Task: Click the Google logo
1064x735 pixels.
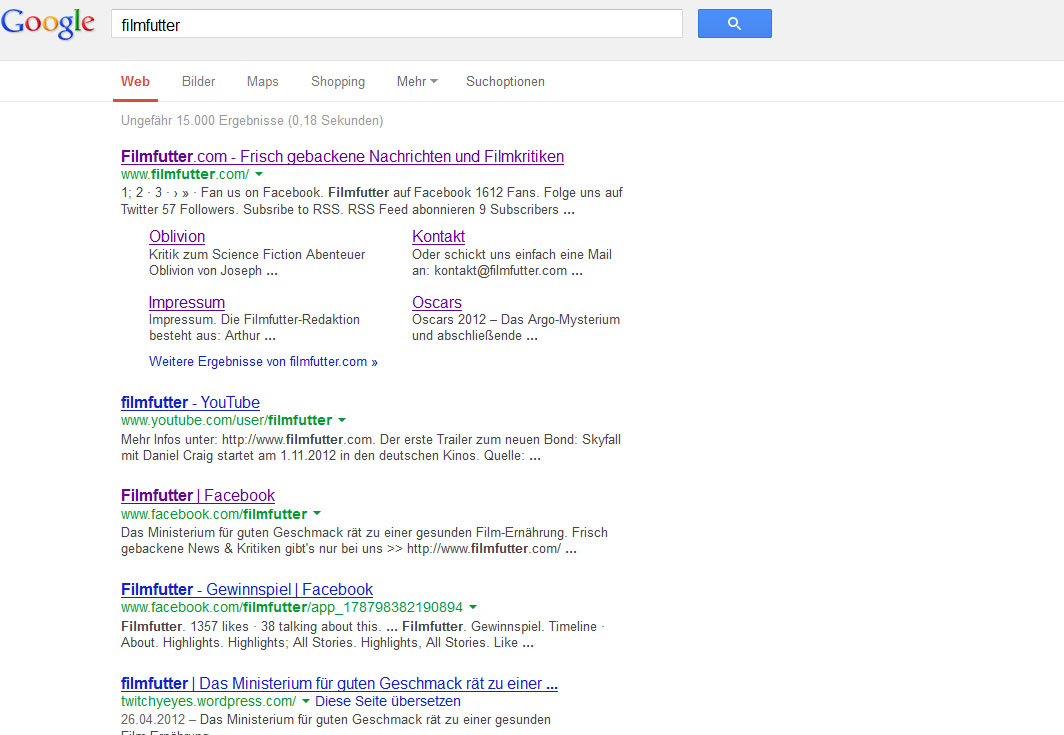Action: pyautogui.click(x=48, y=24)
